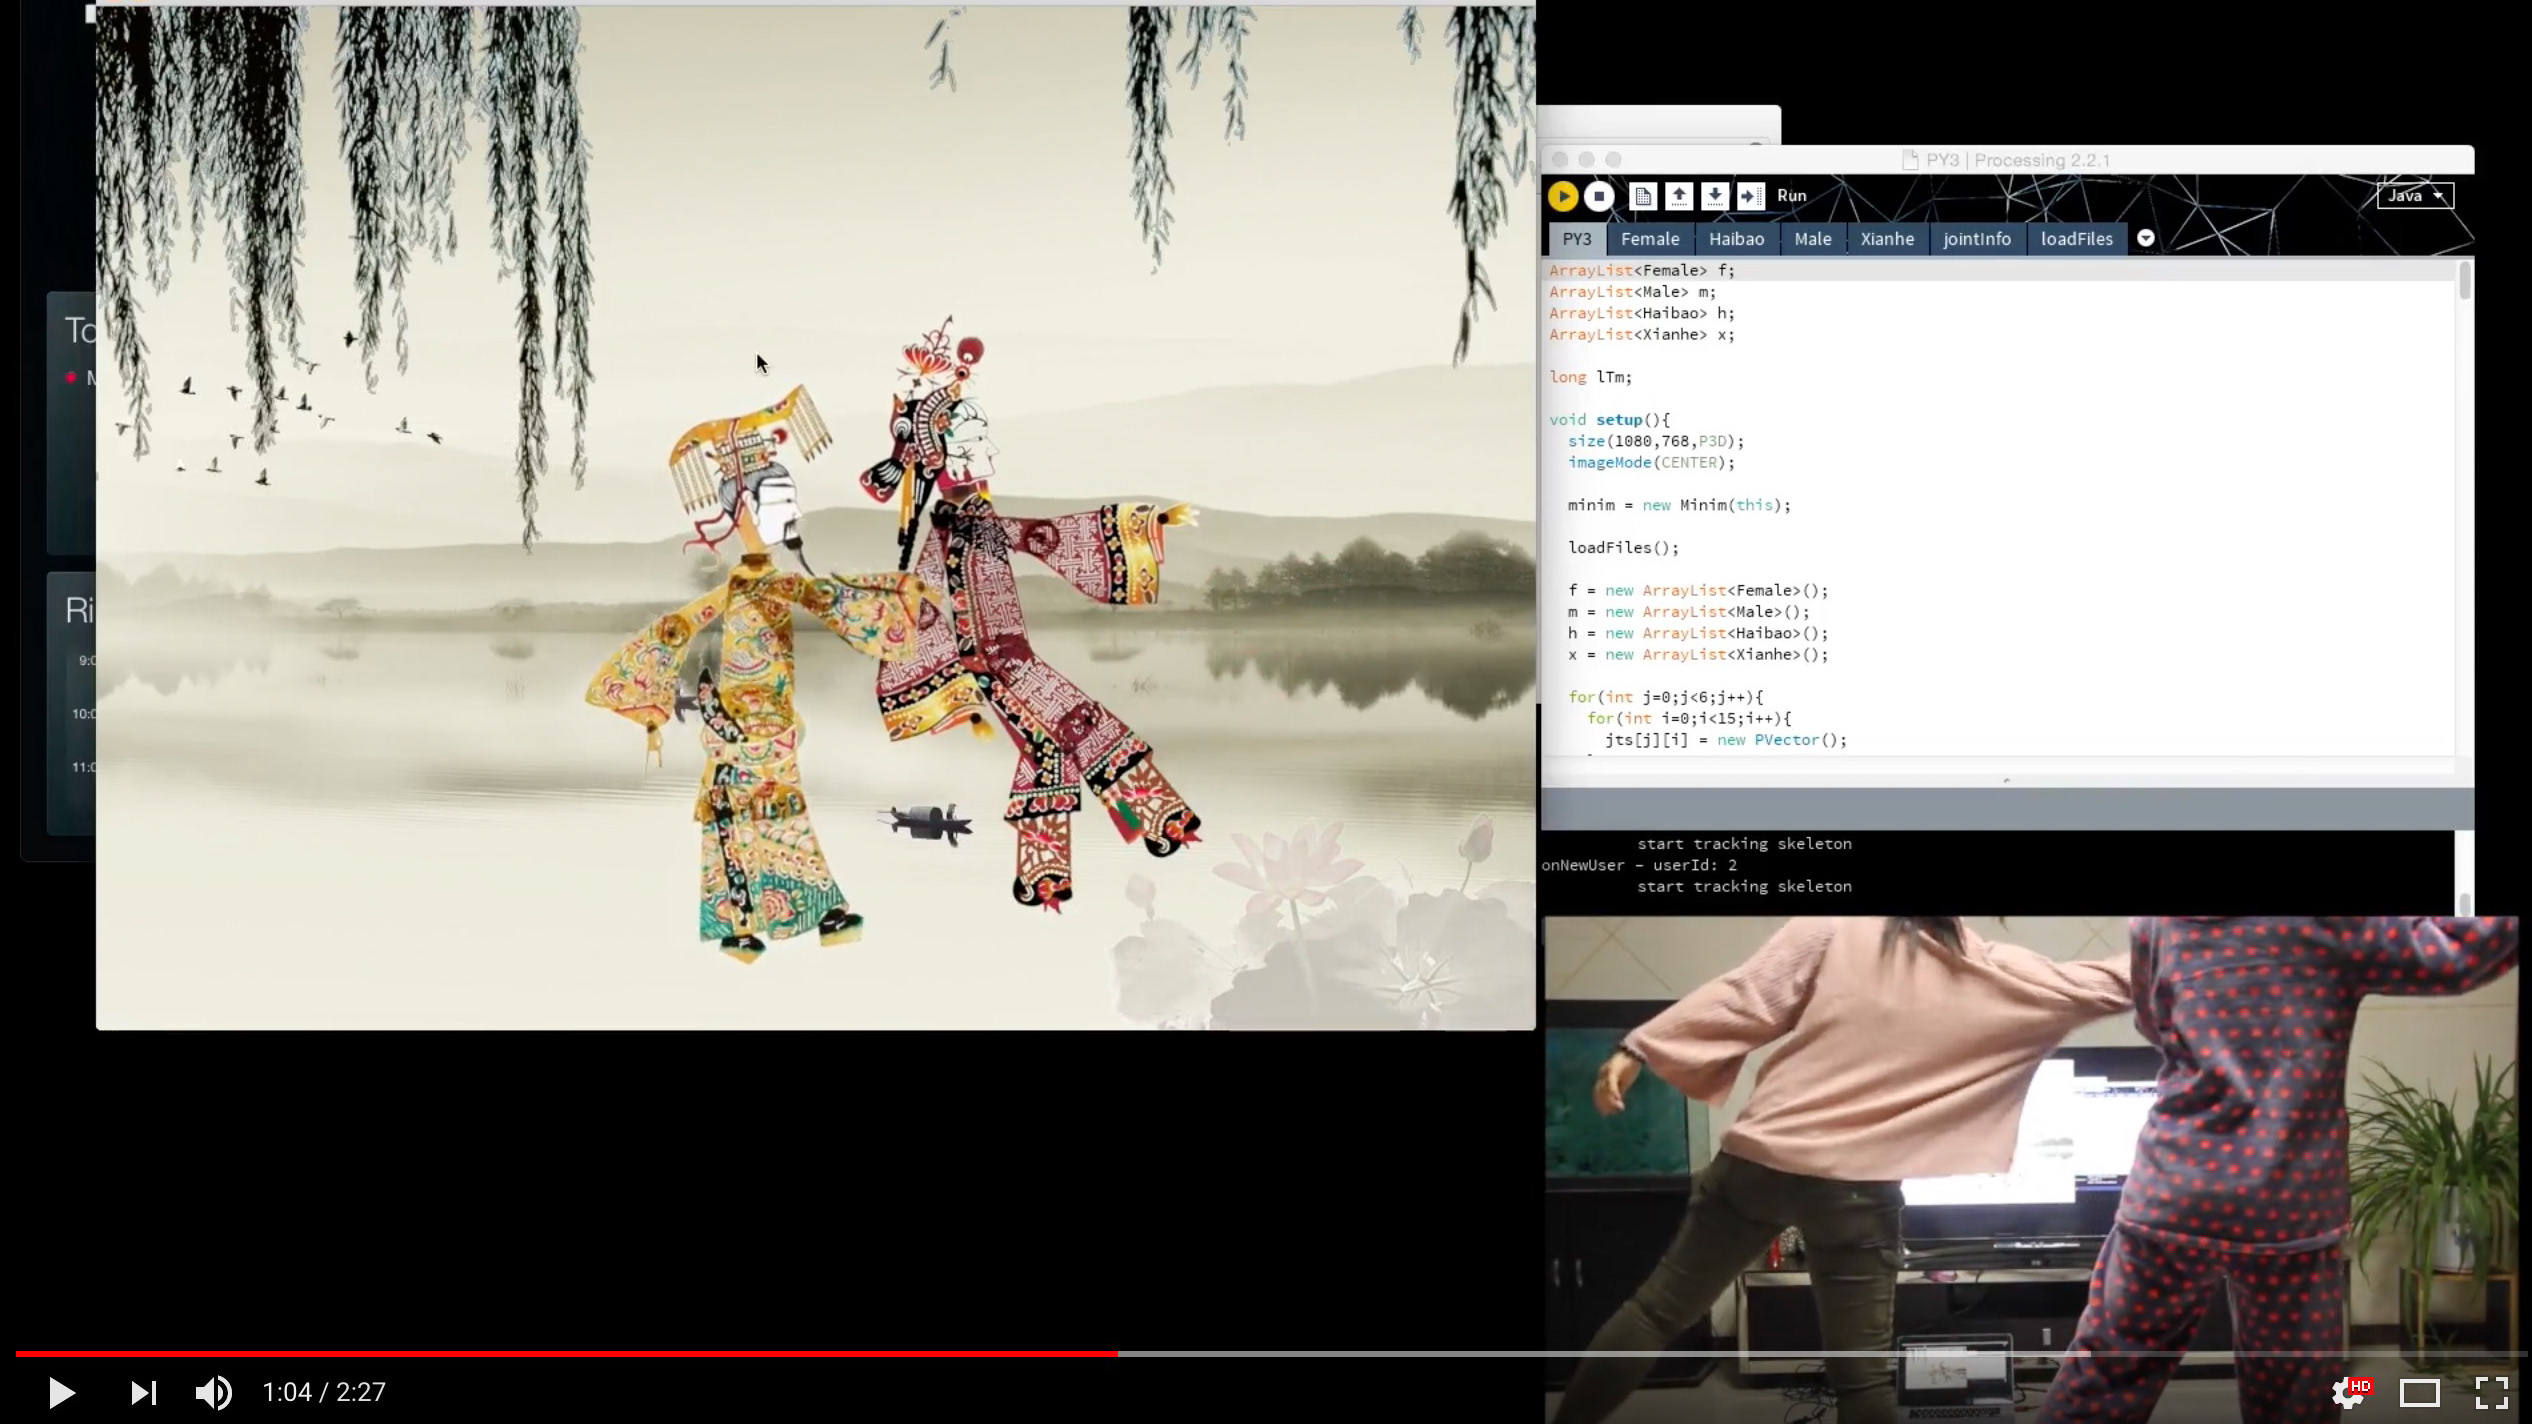Open video settings gear with HD badge
The height and width of the screenshot is (1424, 2532).
pos(2350,1392)
